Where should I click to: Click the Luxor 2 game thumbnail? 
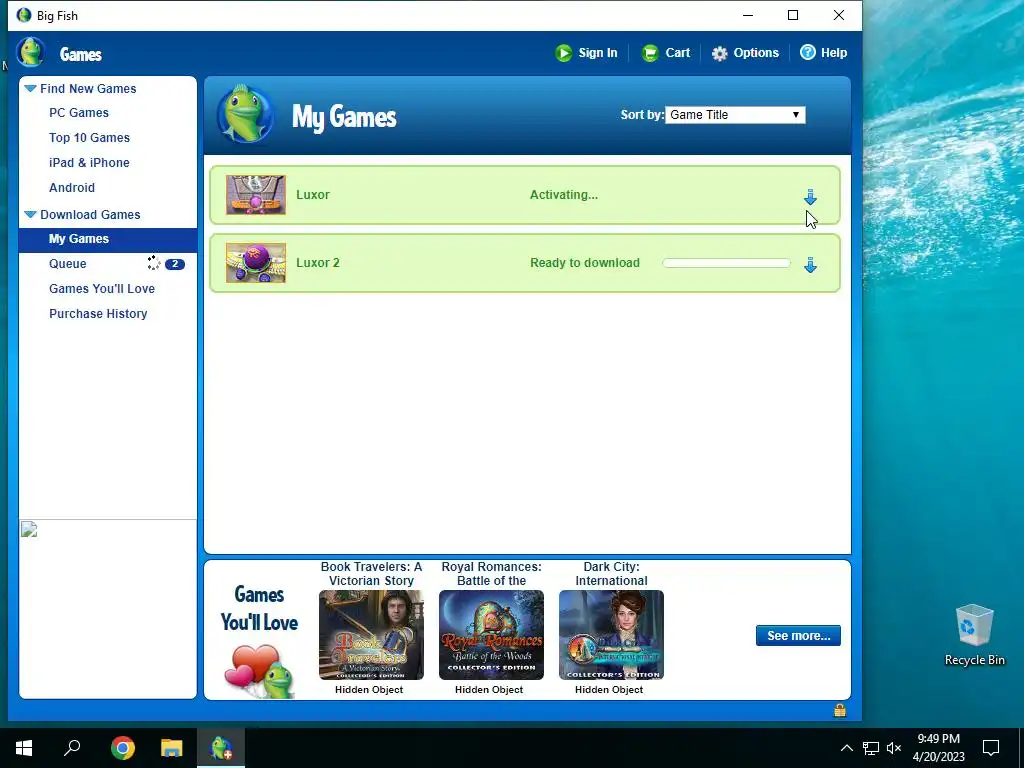pos(256,263)
